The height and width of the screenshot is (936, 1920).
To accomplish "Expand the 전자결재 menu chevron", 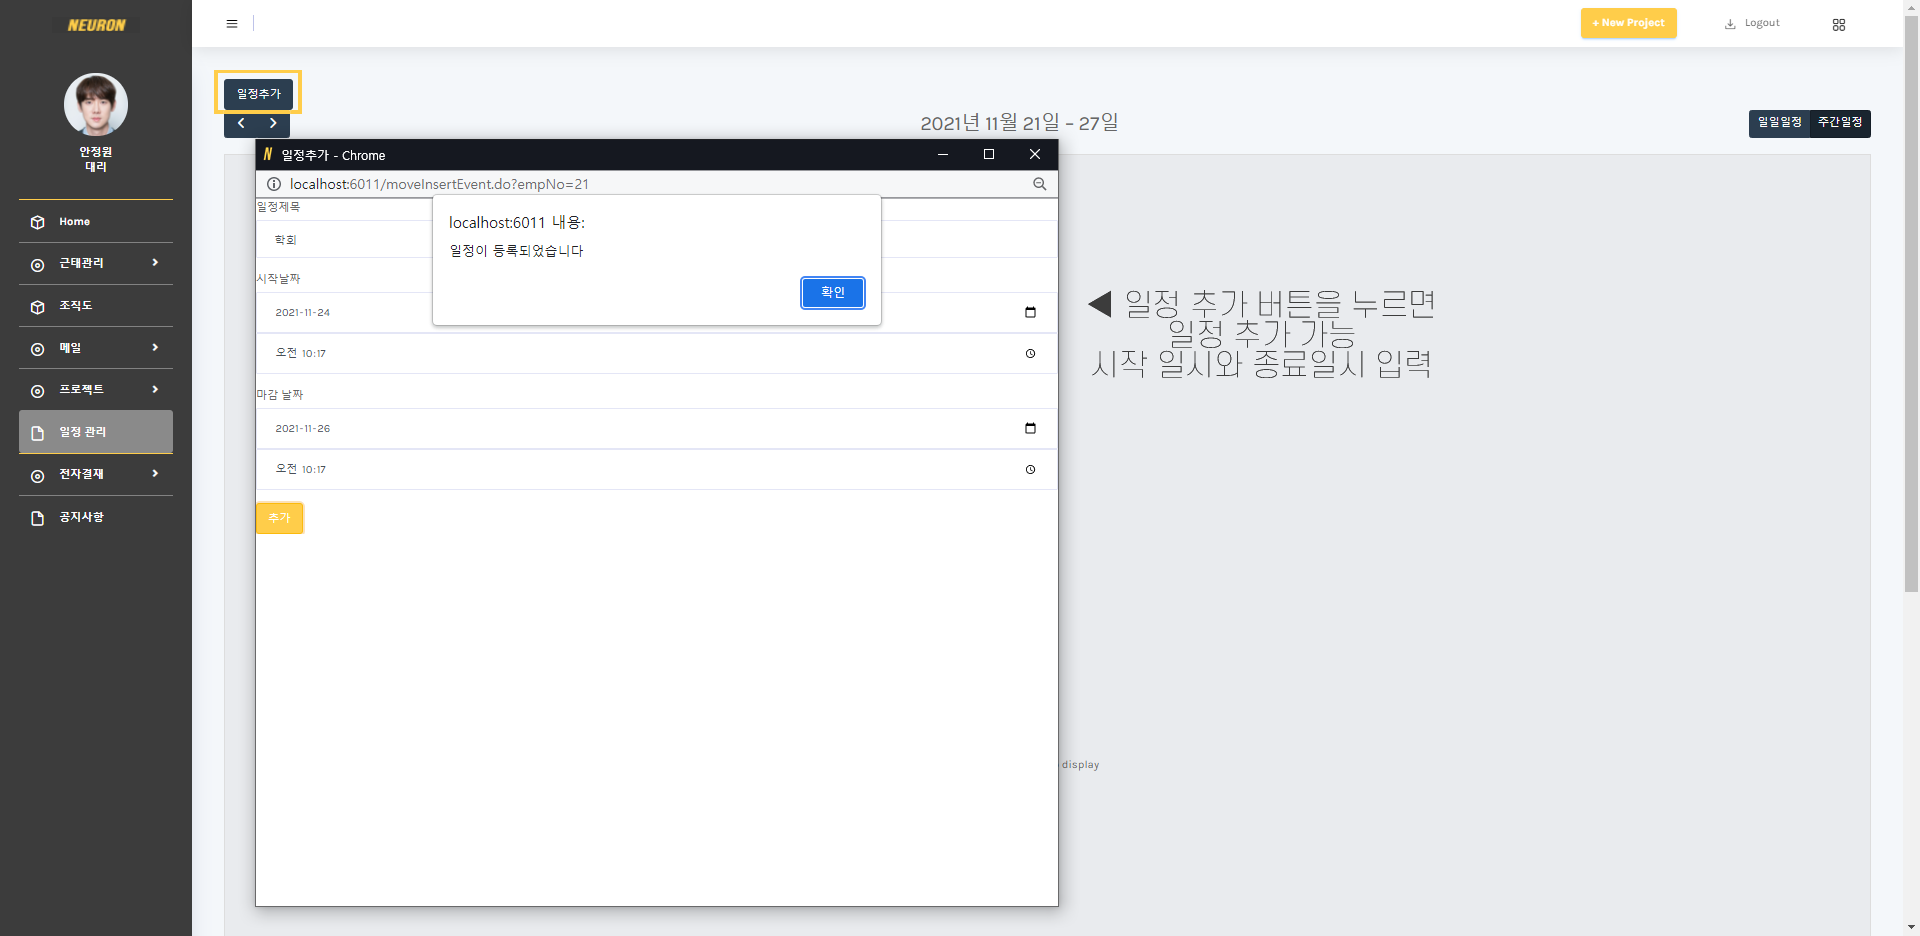I will (x=155, y=473).
